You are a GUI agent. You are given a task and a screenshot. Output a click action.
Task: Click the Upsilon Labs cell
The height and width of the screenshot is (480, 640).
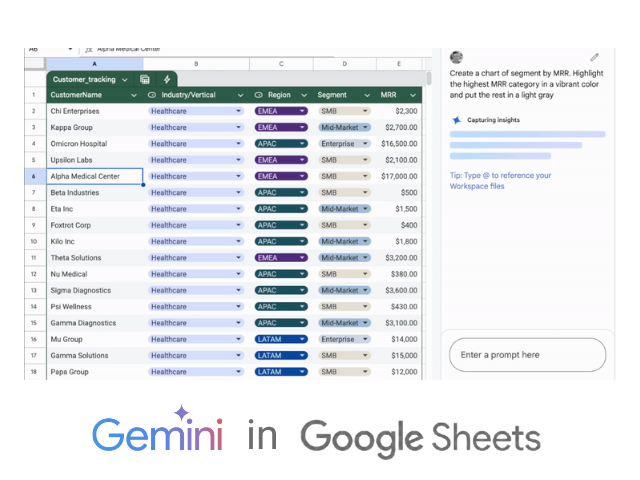95,160
